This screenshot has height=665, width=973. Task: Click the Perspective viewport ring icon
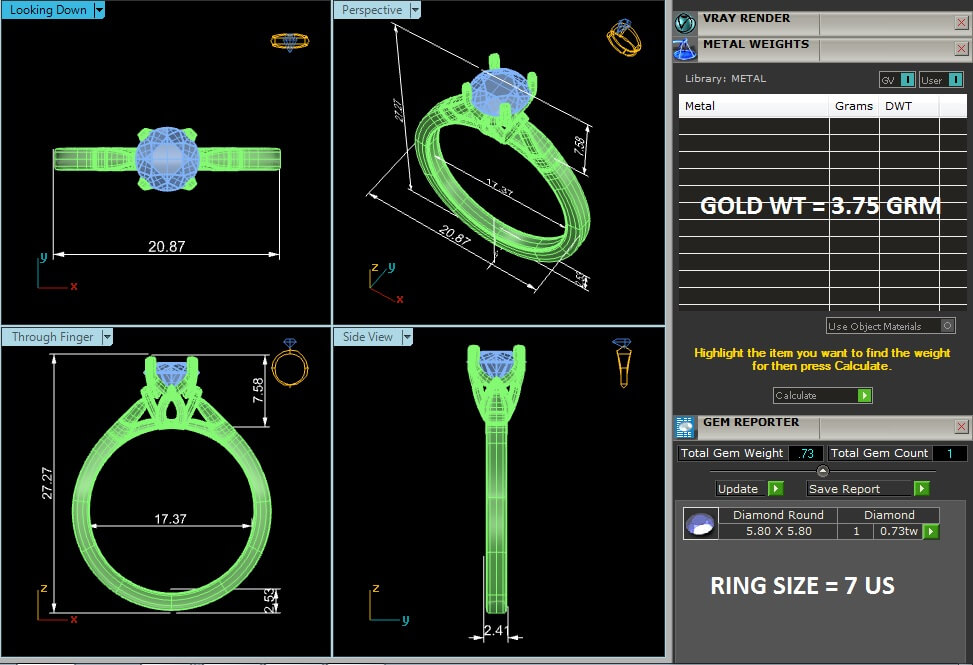coord(623,39)
